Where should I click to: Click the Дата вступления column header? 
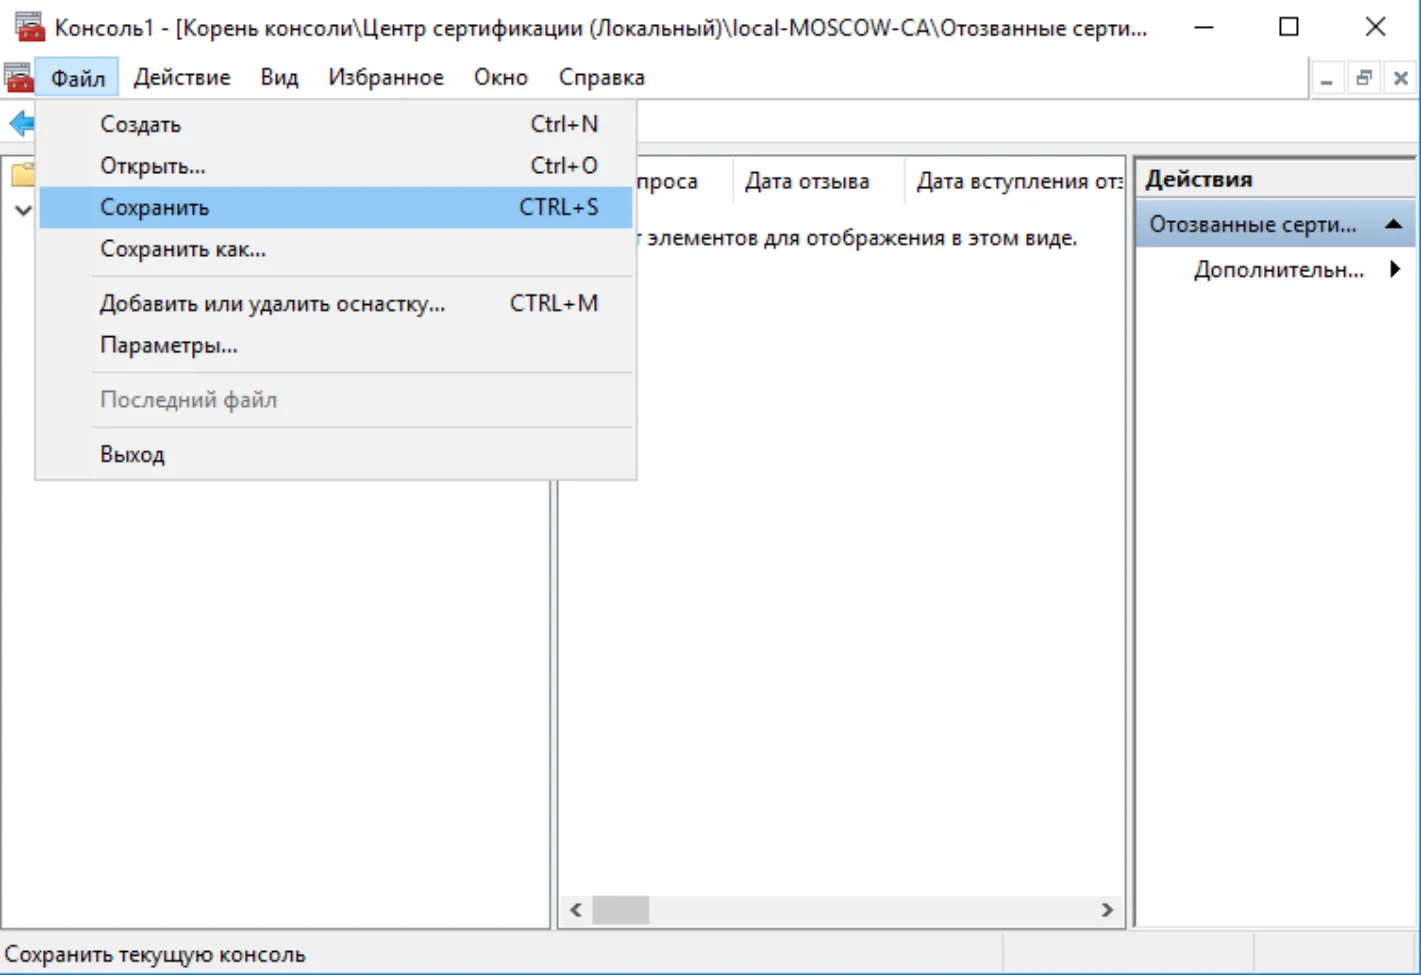pyautogui.click(x=1015, y=181)
